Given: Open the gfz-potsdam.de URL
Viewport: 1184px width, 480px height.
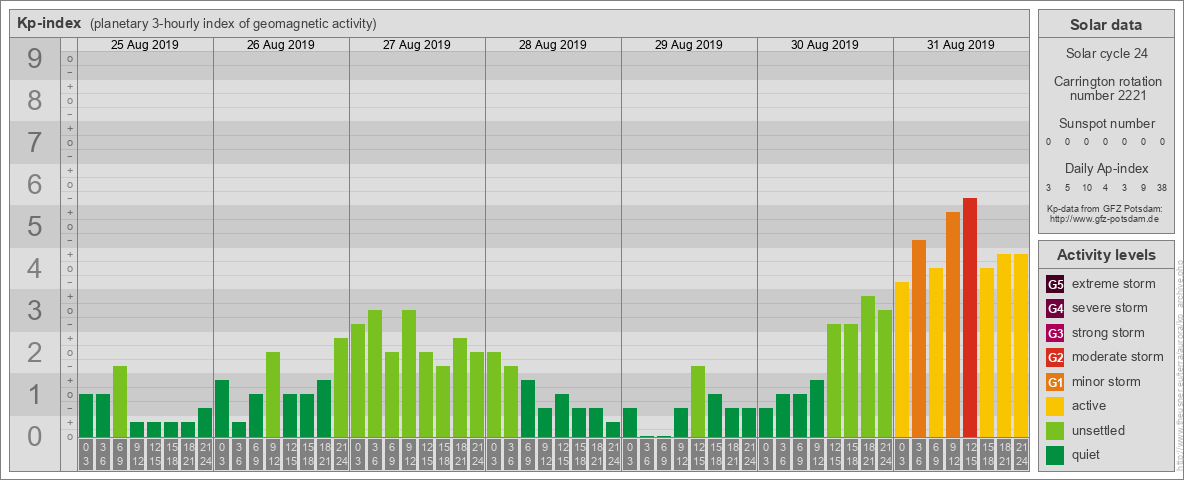Looking at the screenshot, I should [x=1104, y=219].
